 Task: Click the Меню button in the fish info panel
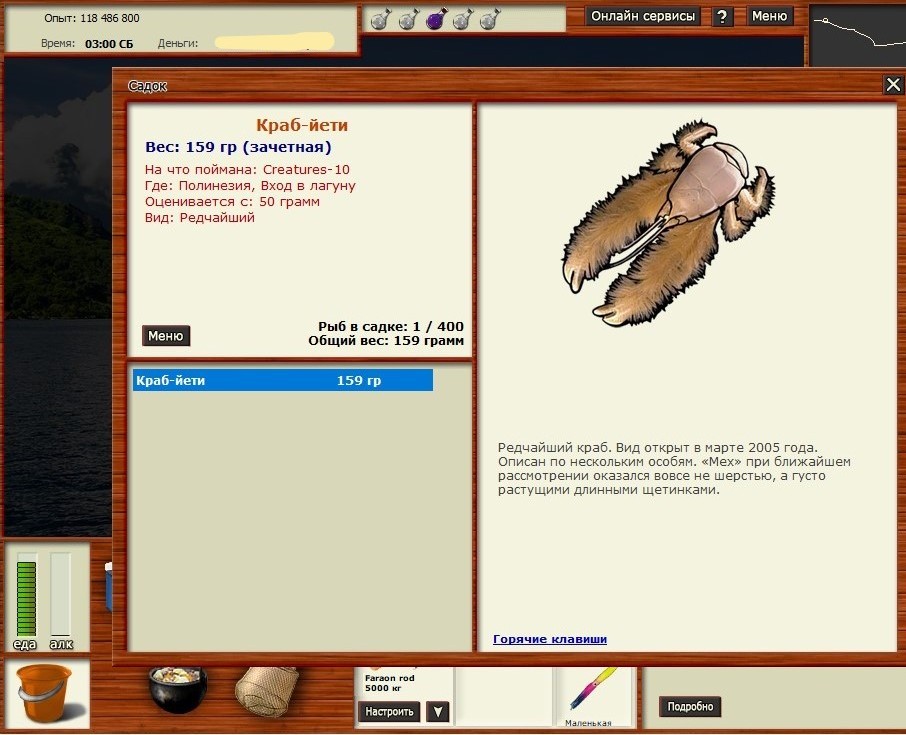pyautogui.click(x=166, y=336)
